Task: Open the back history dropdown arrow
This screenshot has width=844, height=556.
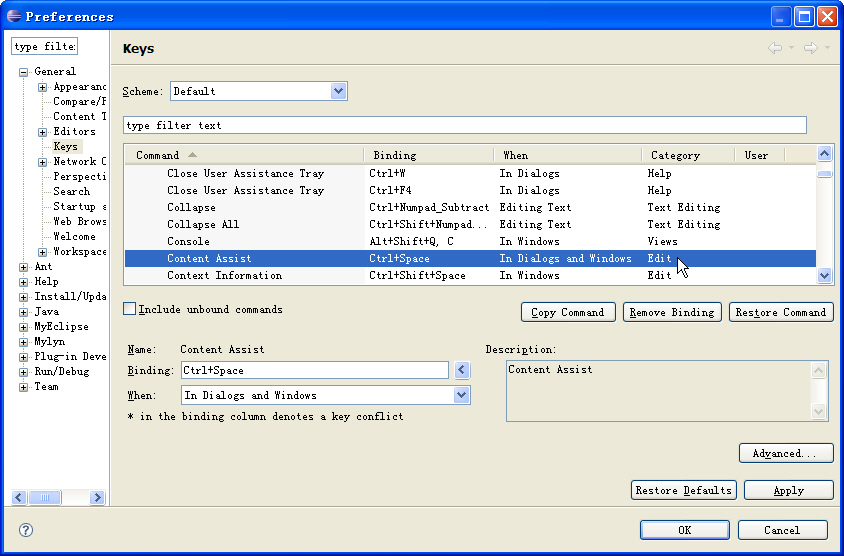Action: coord(791,48)
